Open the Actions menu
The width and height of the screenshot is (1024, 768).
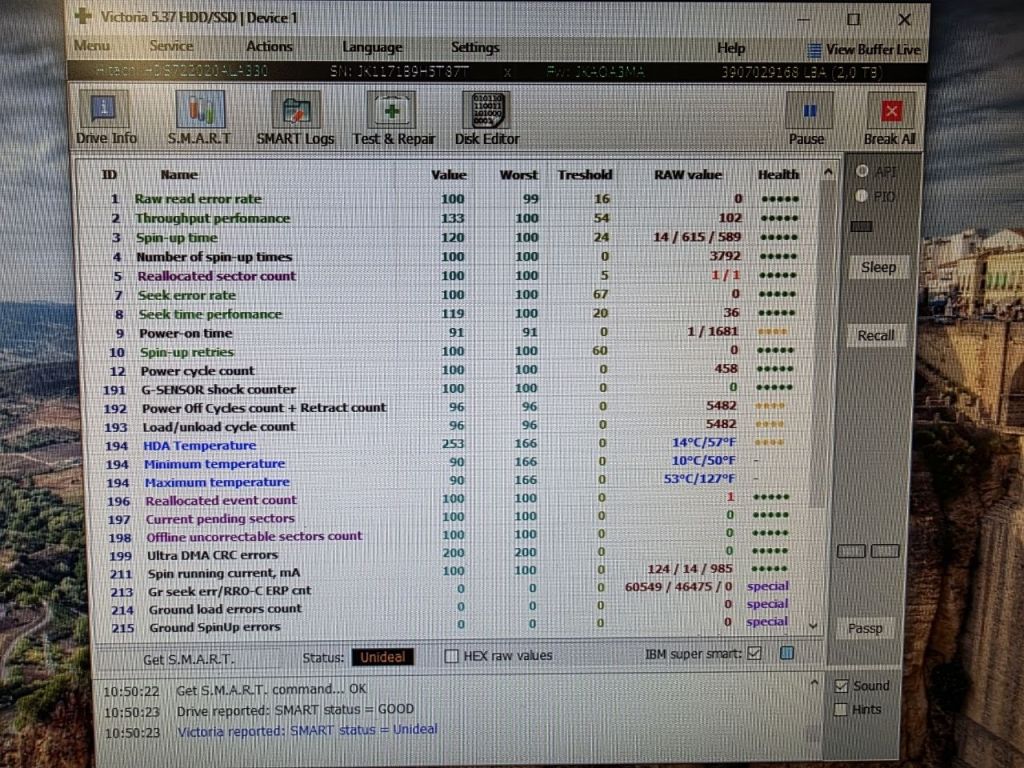click(x=269, y=46)
